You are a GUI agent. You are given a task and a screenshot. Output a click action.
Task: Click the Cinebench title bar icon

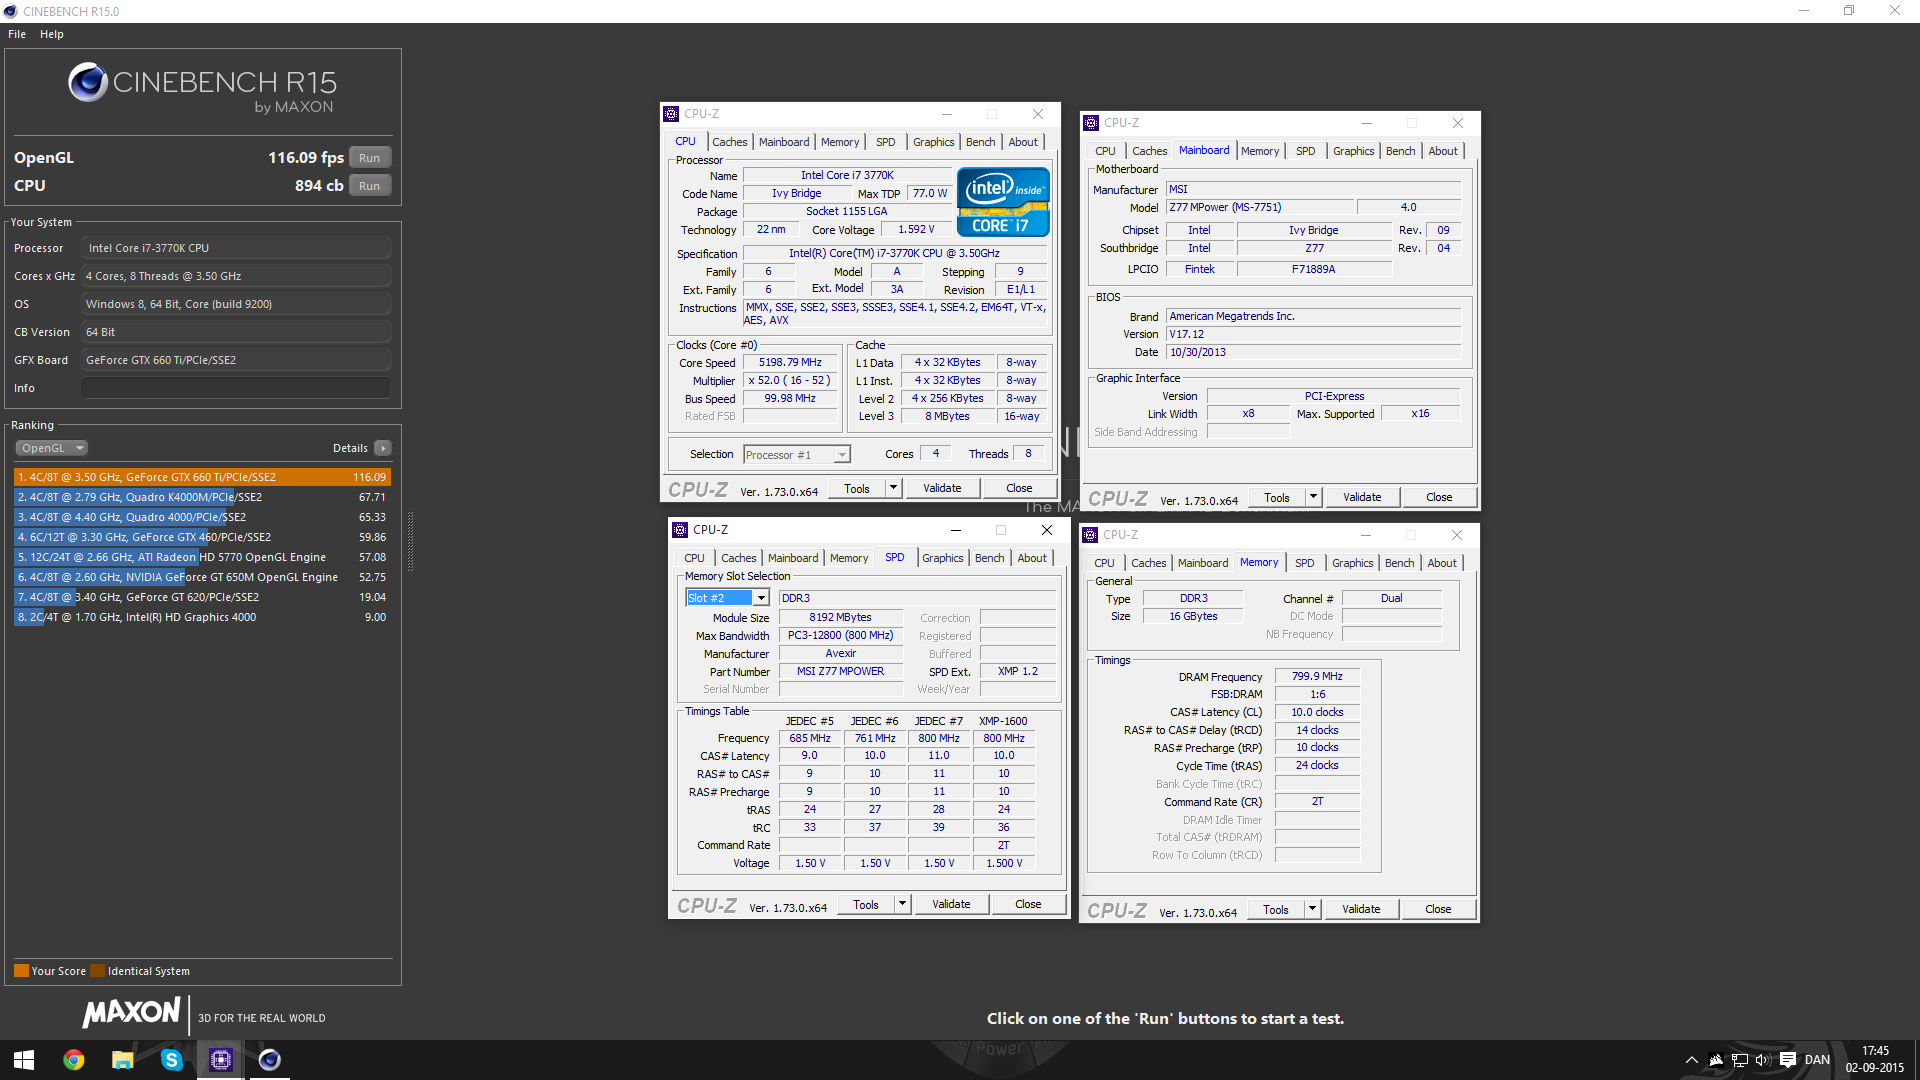[x=11, y=11]
